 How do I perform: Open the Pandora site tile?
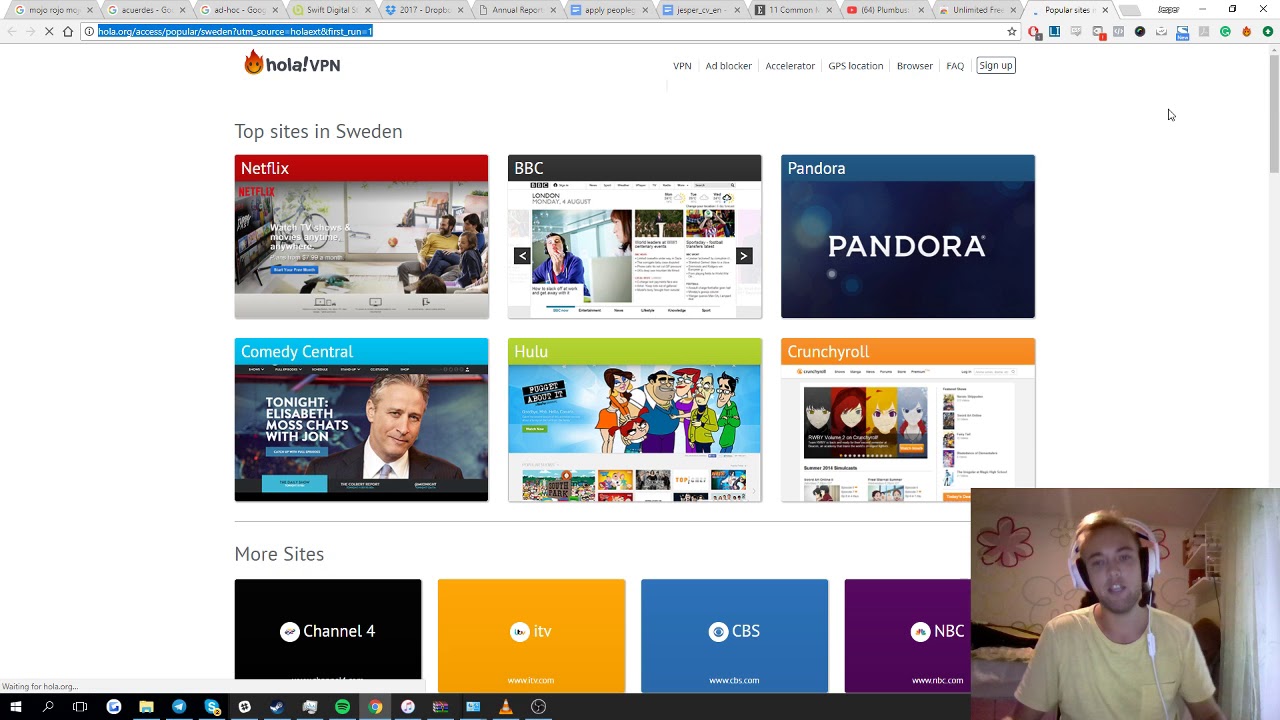click(x=908, y=236)
